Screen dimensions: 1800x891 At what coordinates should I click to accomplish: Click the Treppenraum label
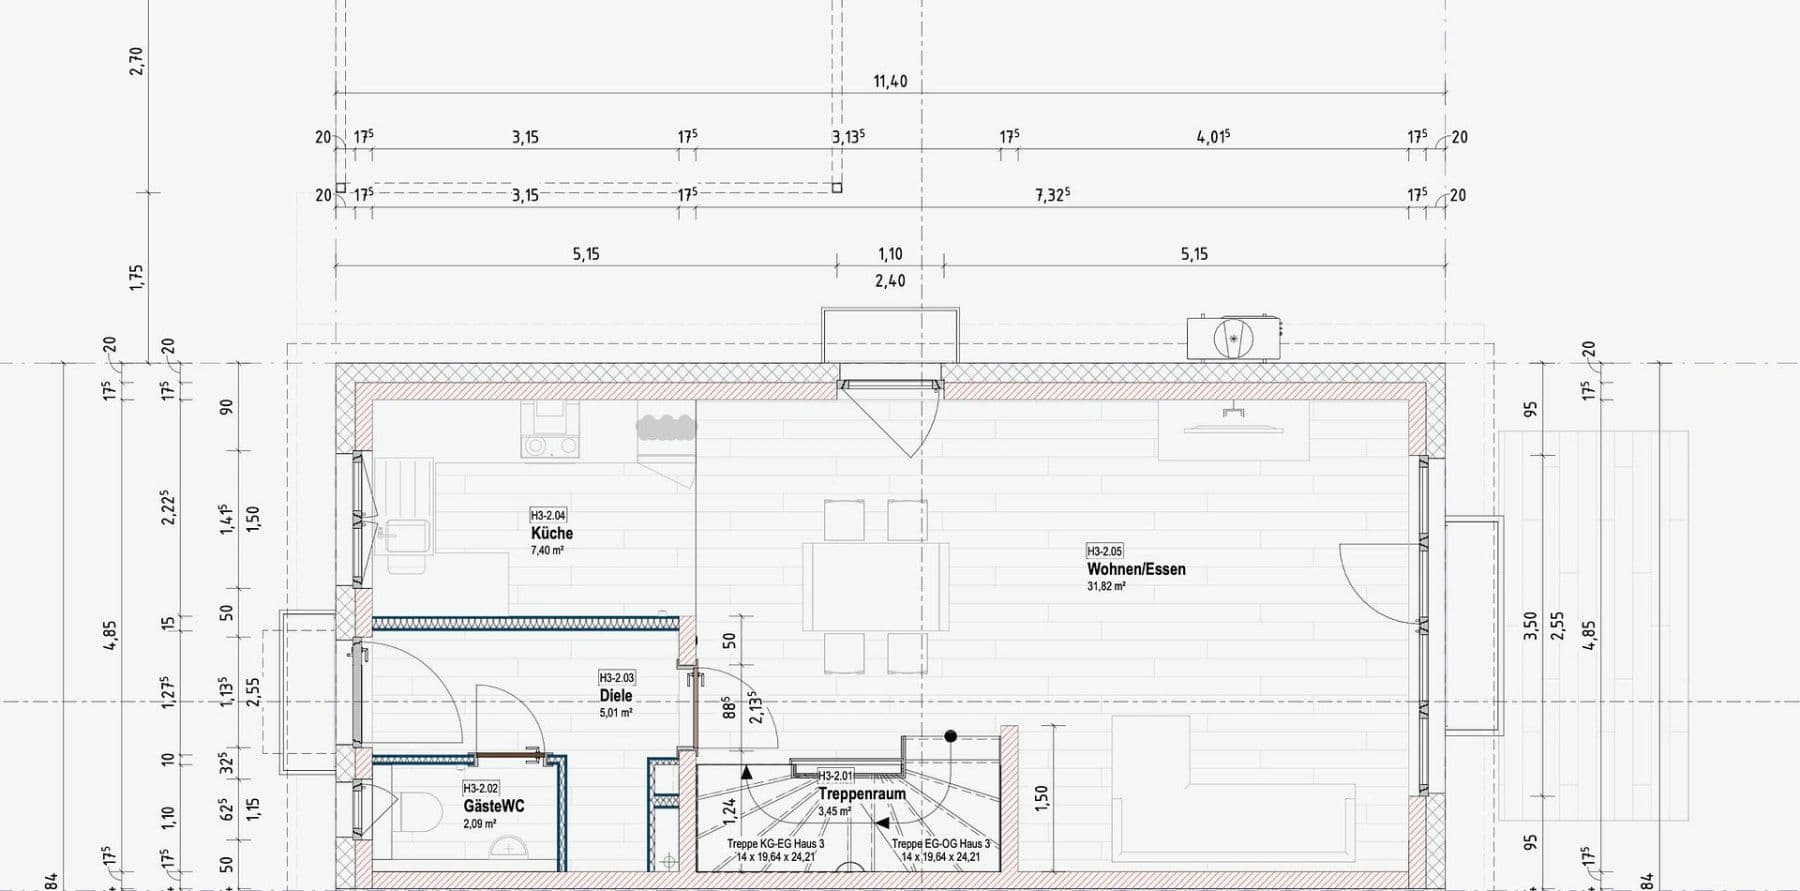pyautogui.click(x=862, y=794)
